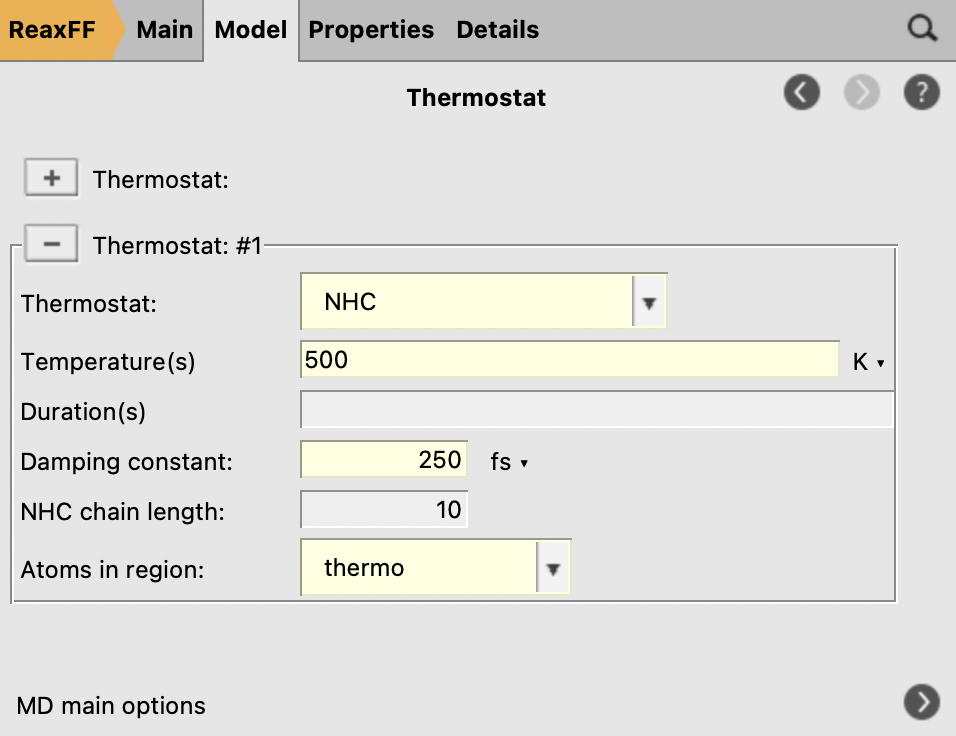Open the Properties tab
This screenshot has width=956, height=736.
point(371,30)
